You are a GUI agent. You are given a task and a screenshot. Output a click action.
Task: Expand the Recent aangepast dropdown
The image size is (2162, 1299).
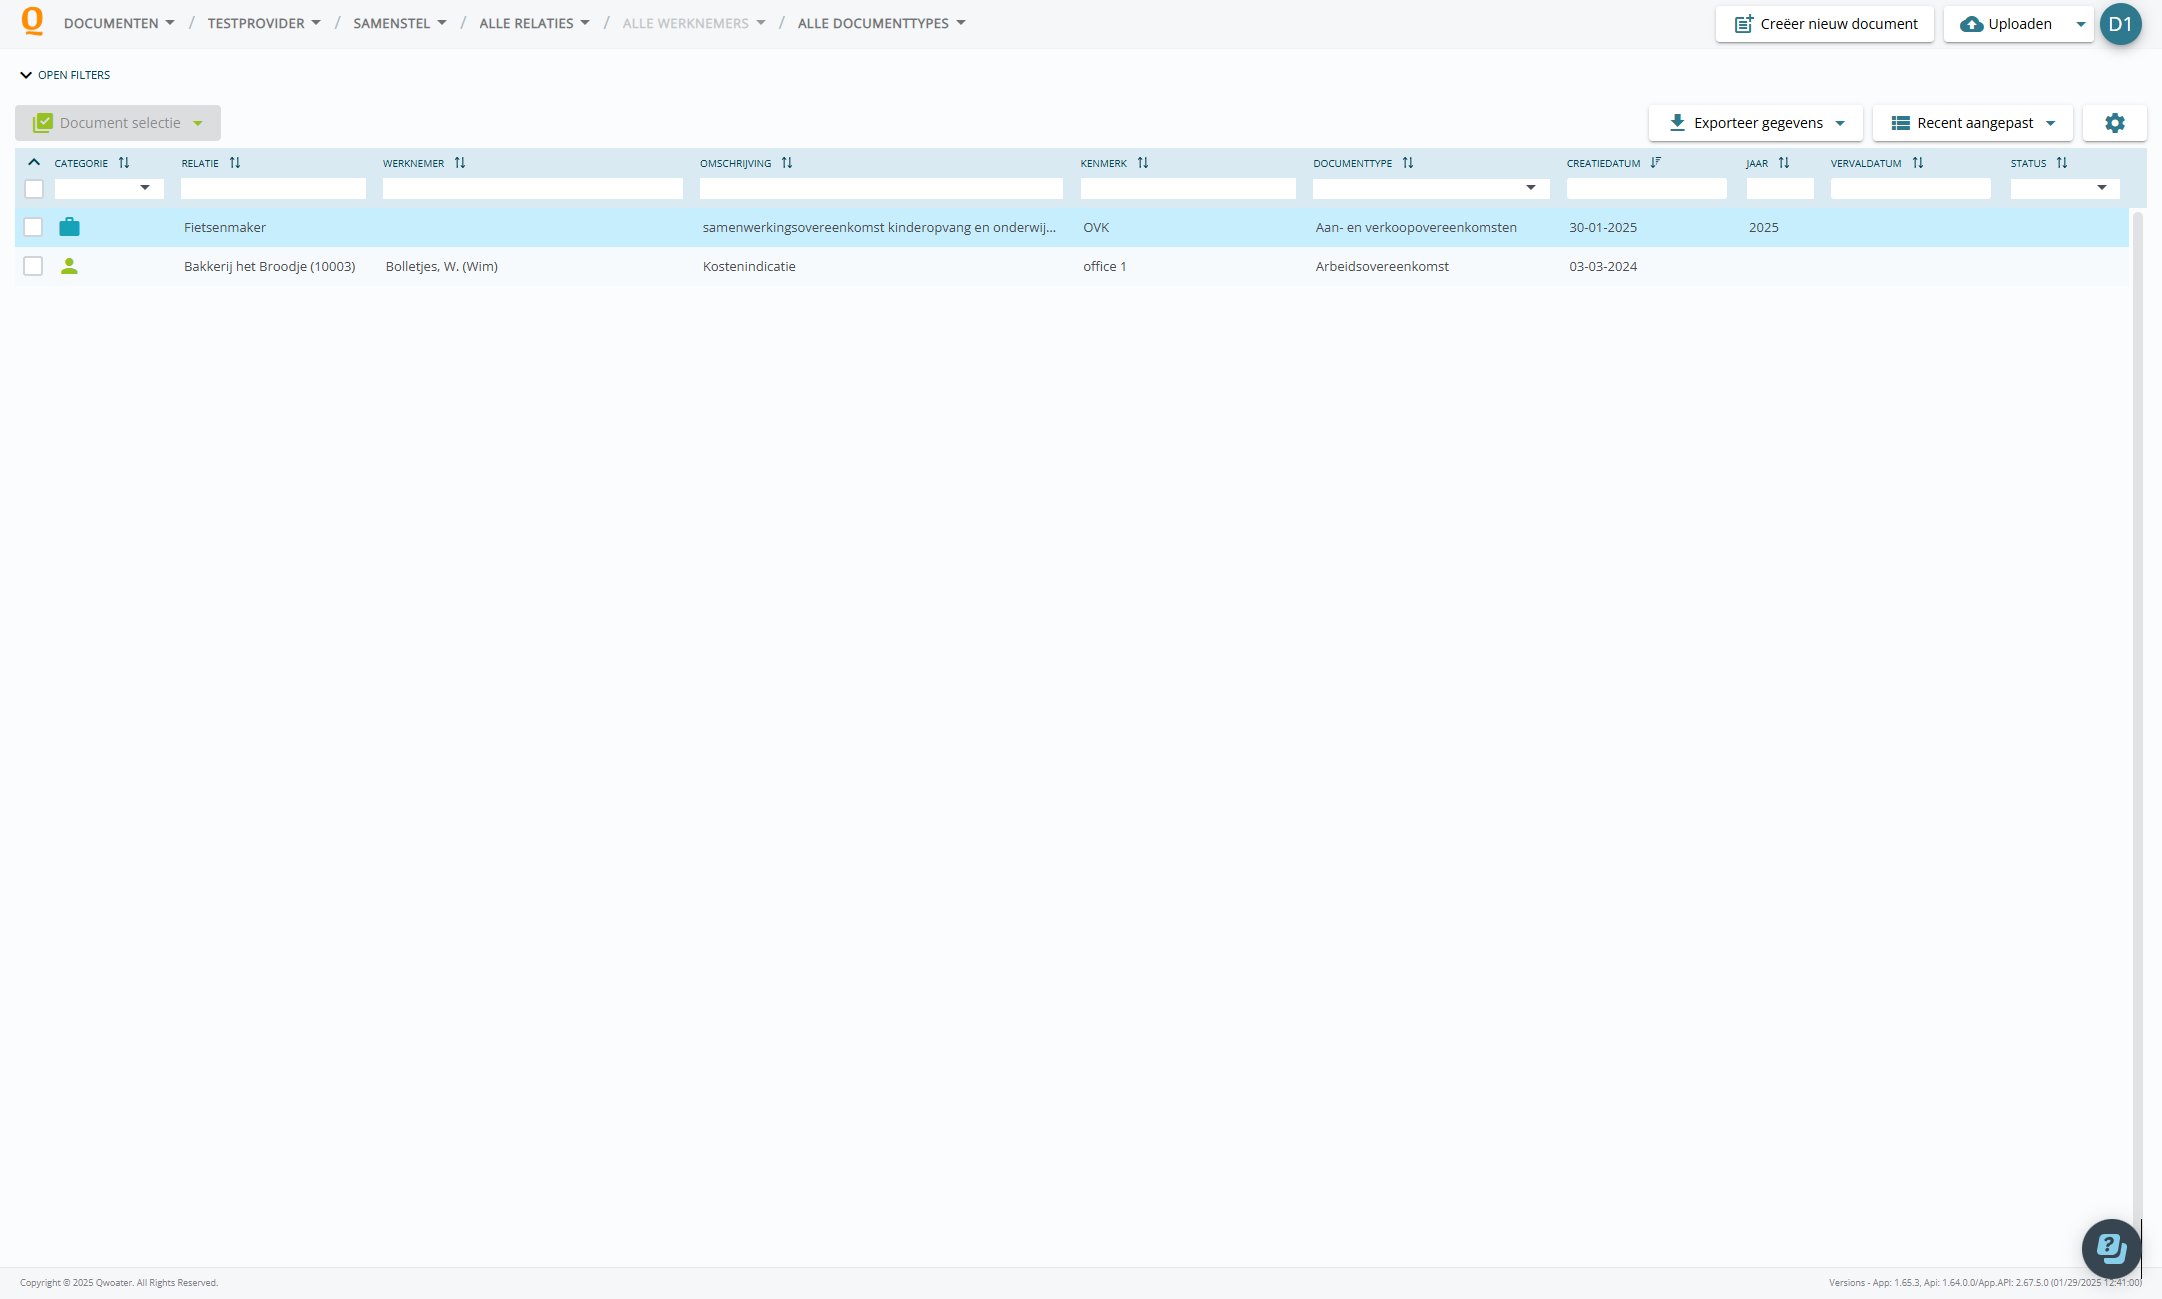tap(1972, 123)
